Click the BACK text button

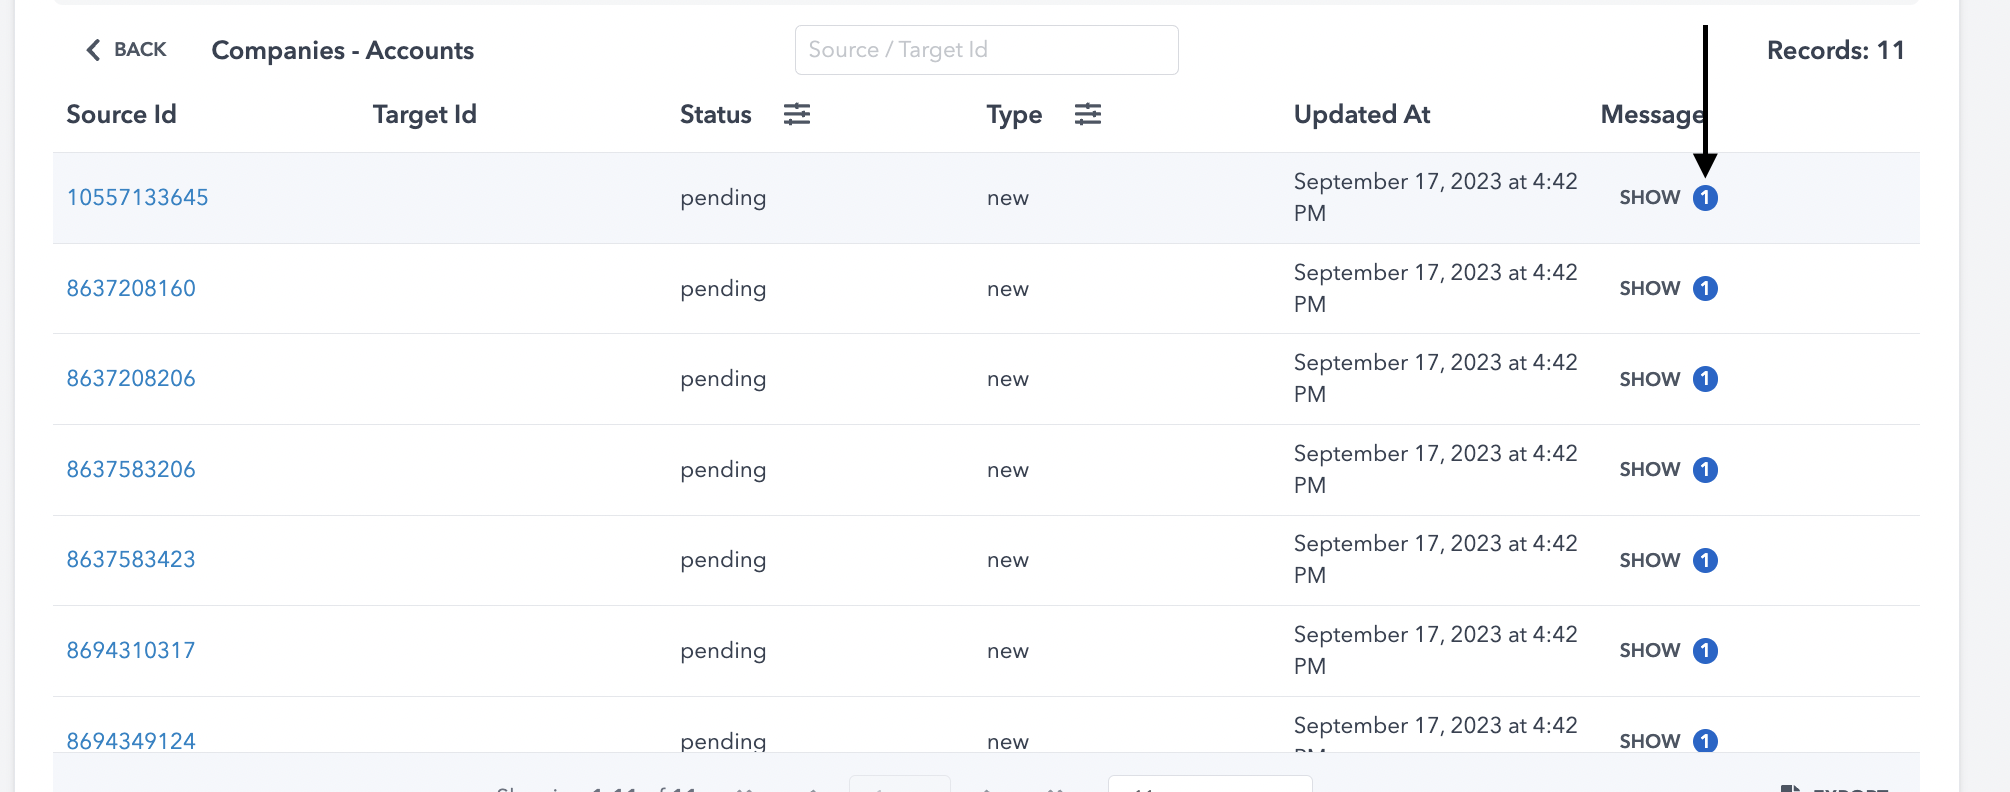(x=140, y=50)
